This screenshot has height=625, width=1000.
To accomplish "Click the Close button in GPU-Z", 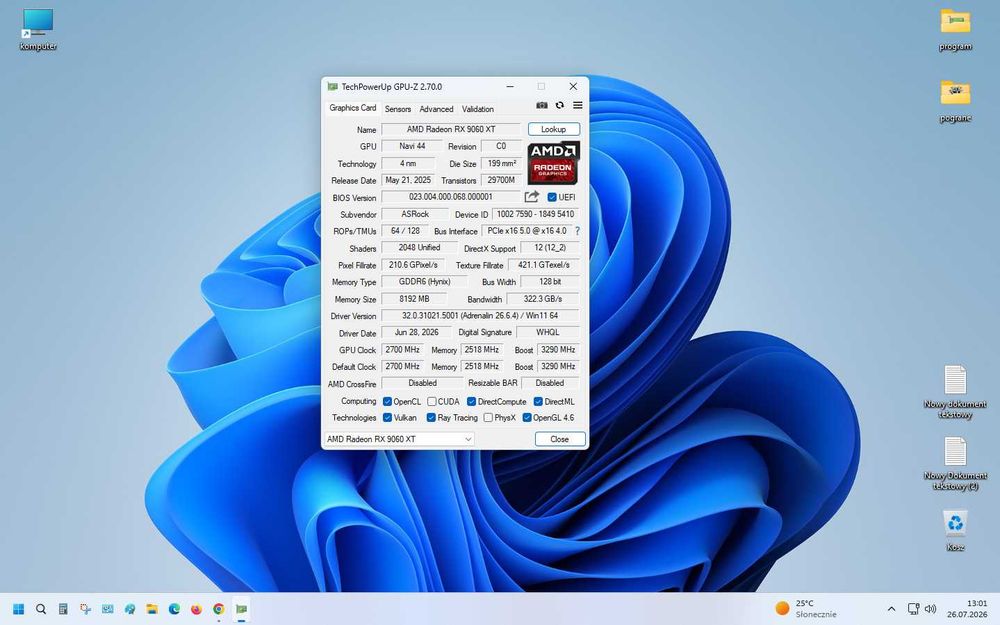I will click(x=559, y=439).
